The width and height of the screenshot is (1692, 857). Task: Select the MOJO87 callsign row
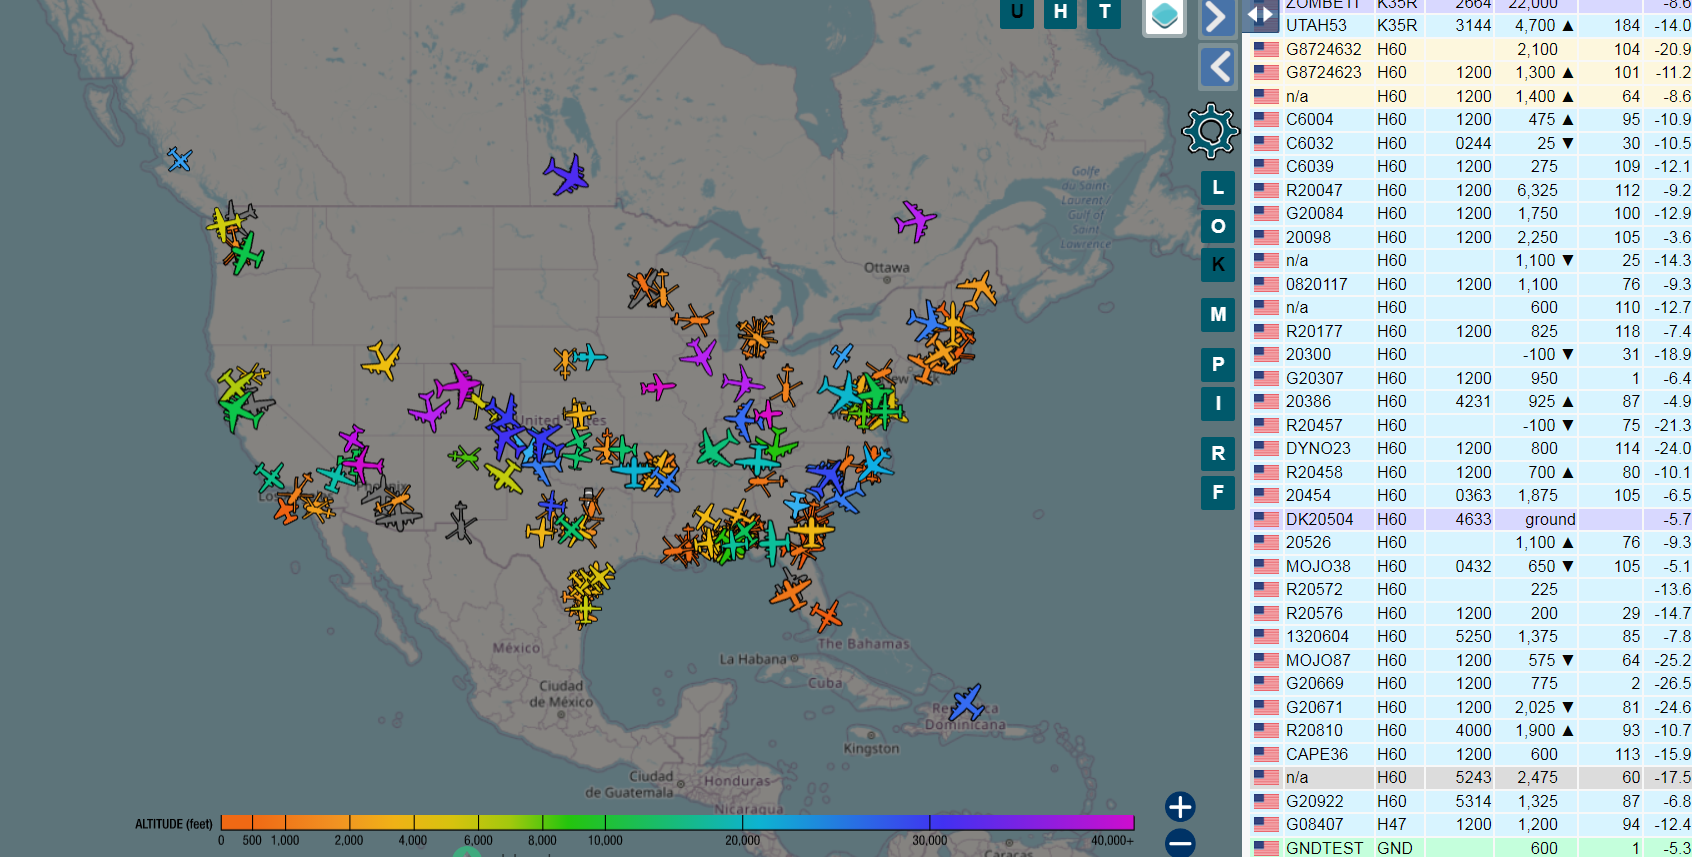tap(1469, 660)
